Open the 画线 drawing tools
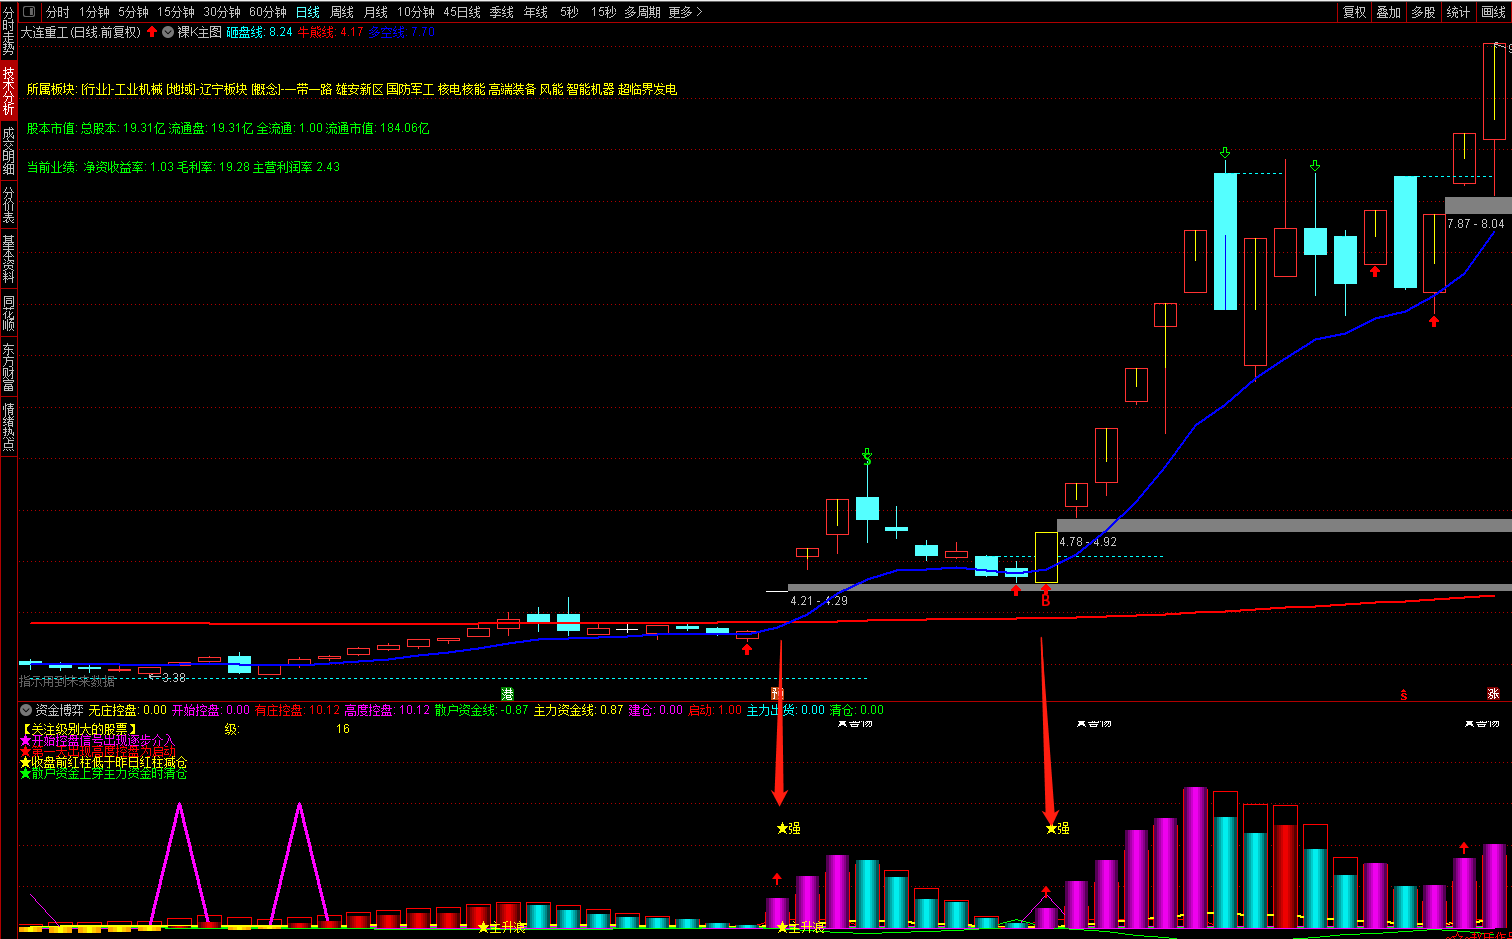The width and height of the screenshot is (1512, 939). click(x=1493, y=12)
